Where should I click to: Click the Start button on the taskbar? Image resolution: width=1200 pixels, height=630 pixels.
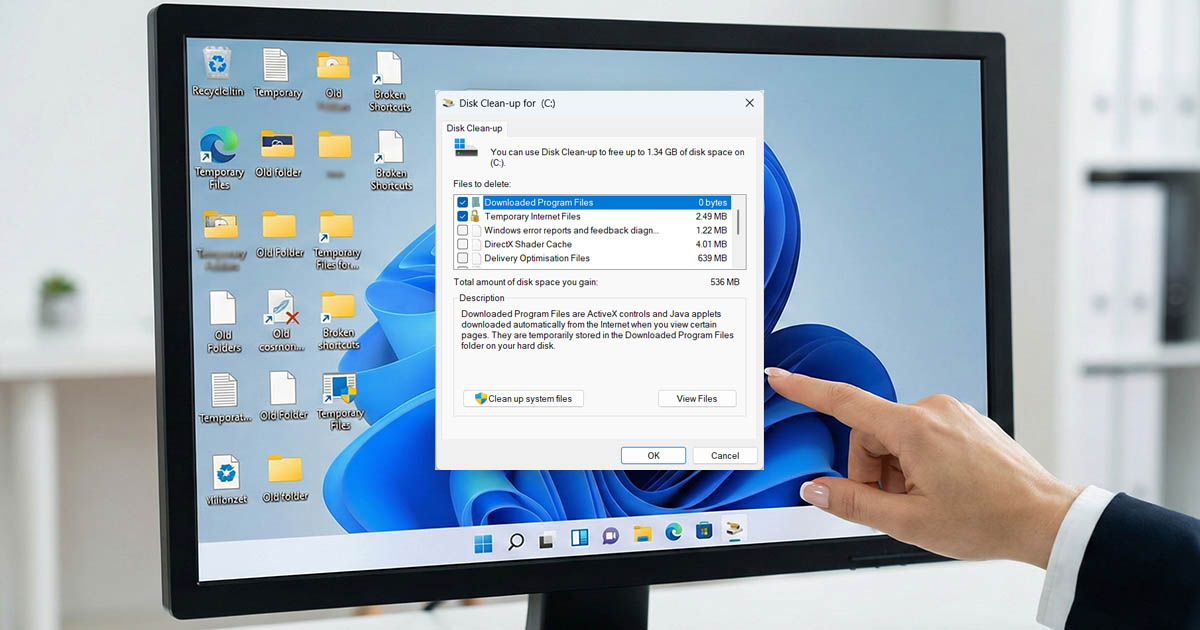point(483,543)
